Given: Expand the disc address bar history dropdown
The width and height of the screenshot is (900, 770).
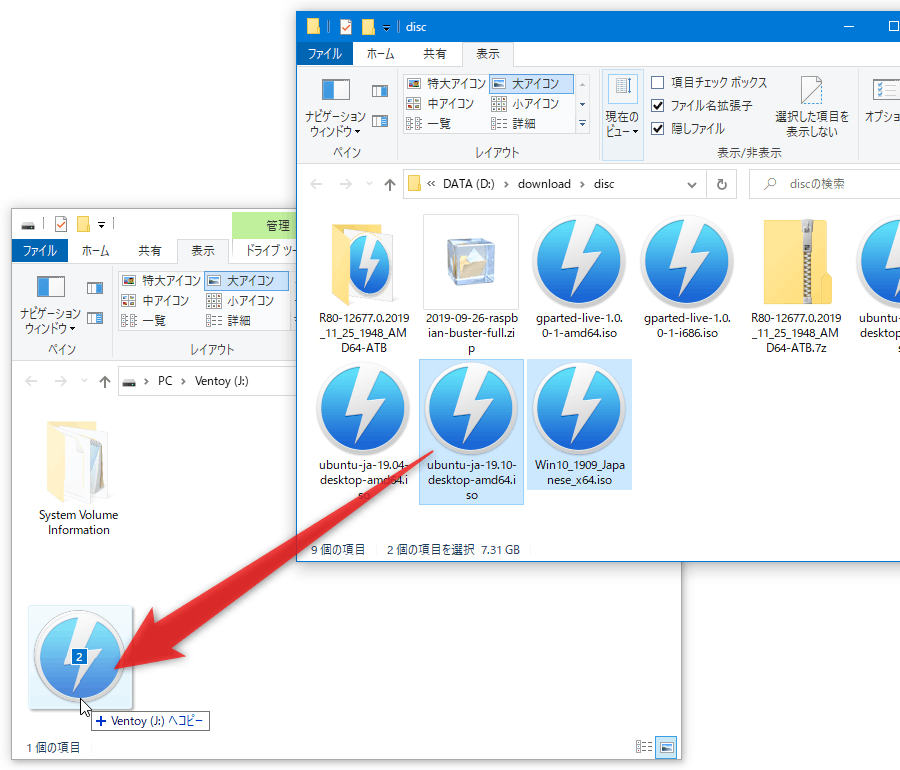Looking at the screenshot, I should [692, 185].
